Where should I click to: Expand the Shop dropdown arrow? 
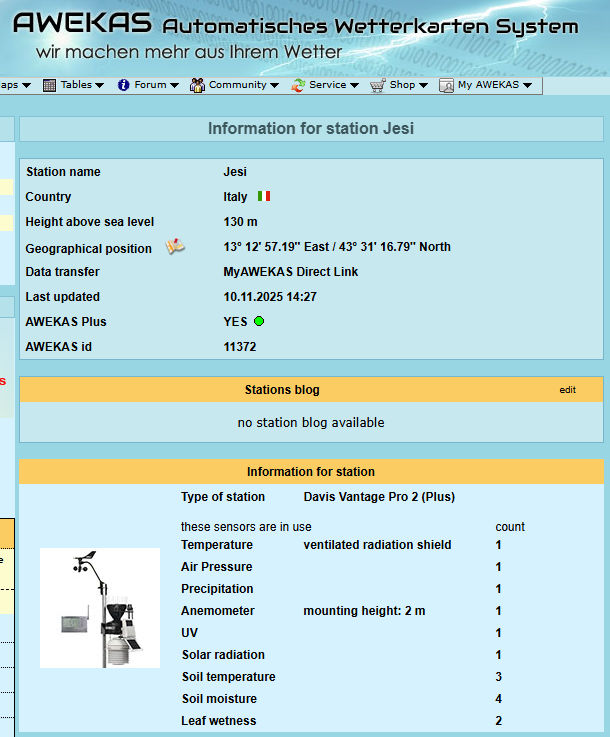423,85
